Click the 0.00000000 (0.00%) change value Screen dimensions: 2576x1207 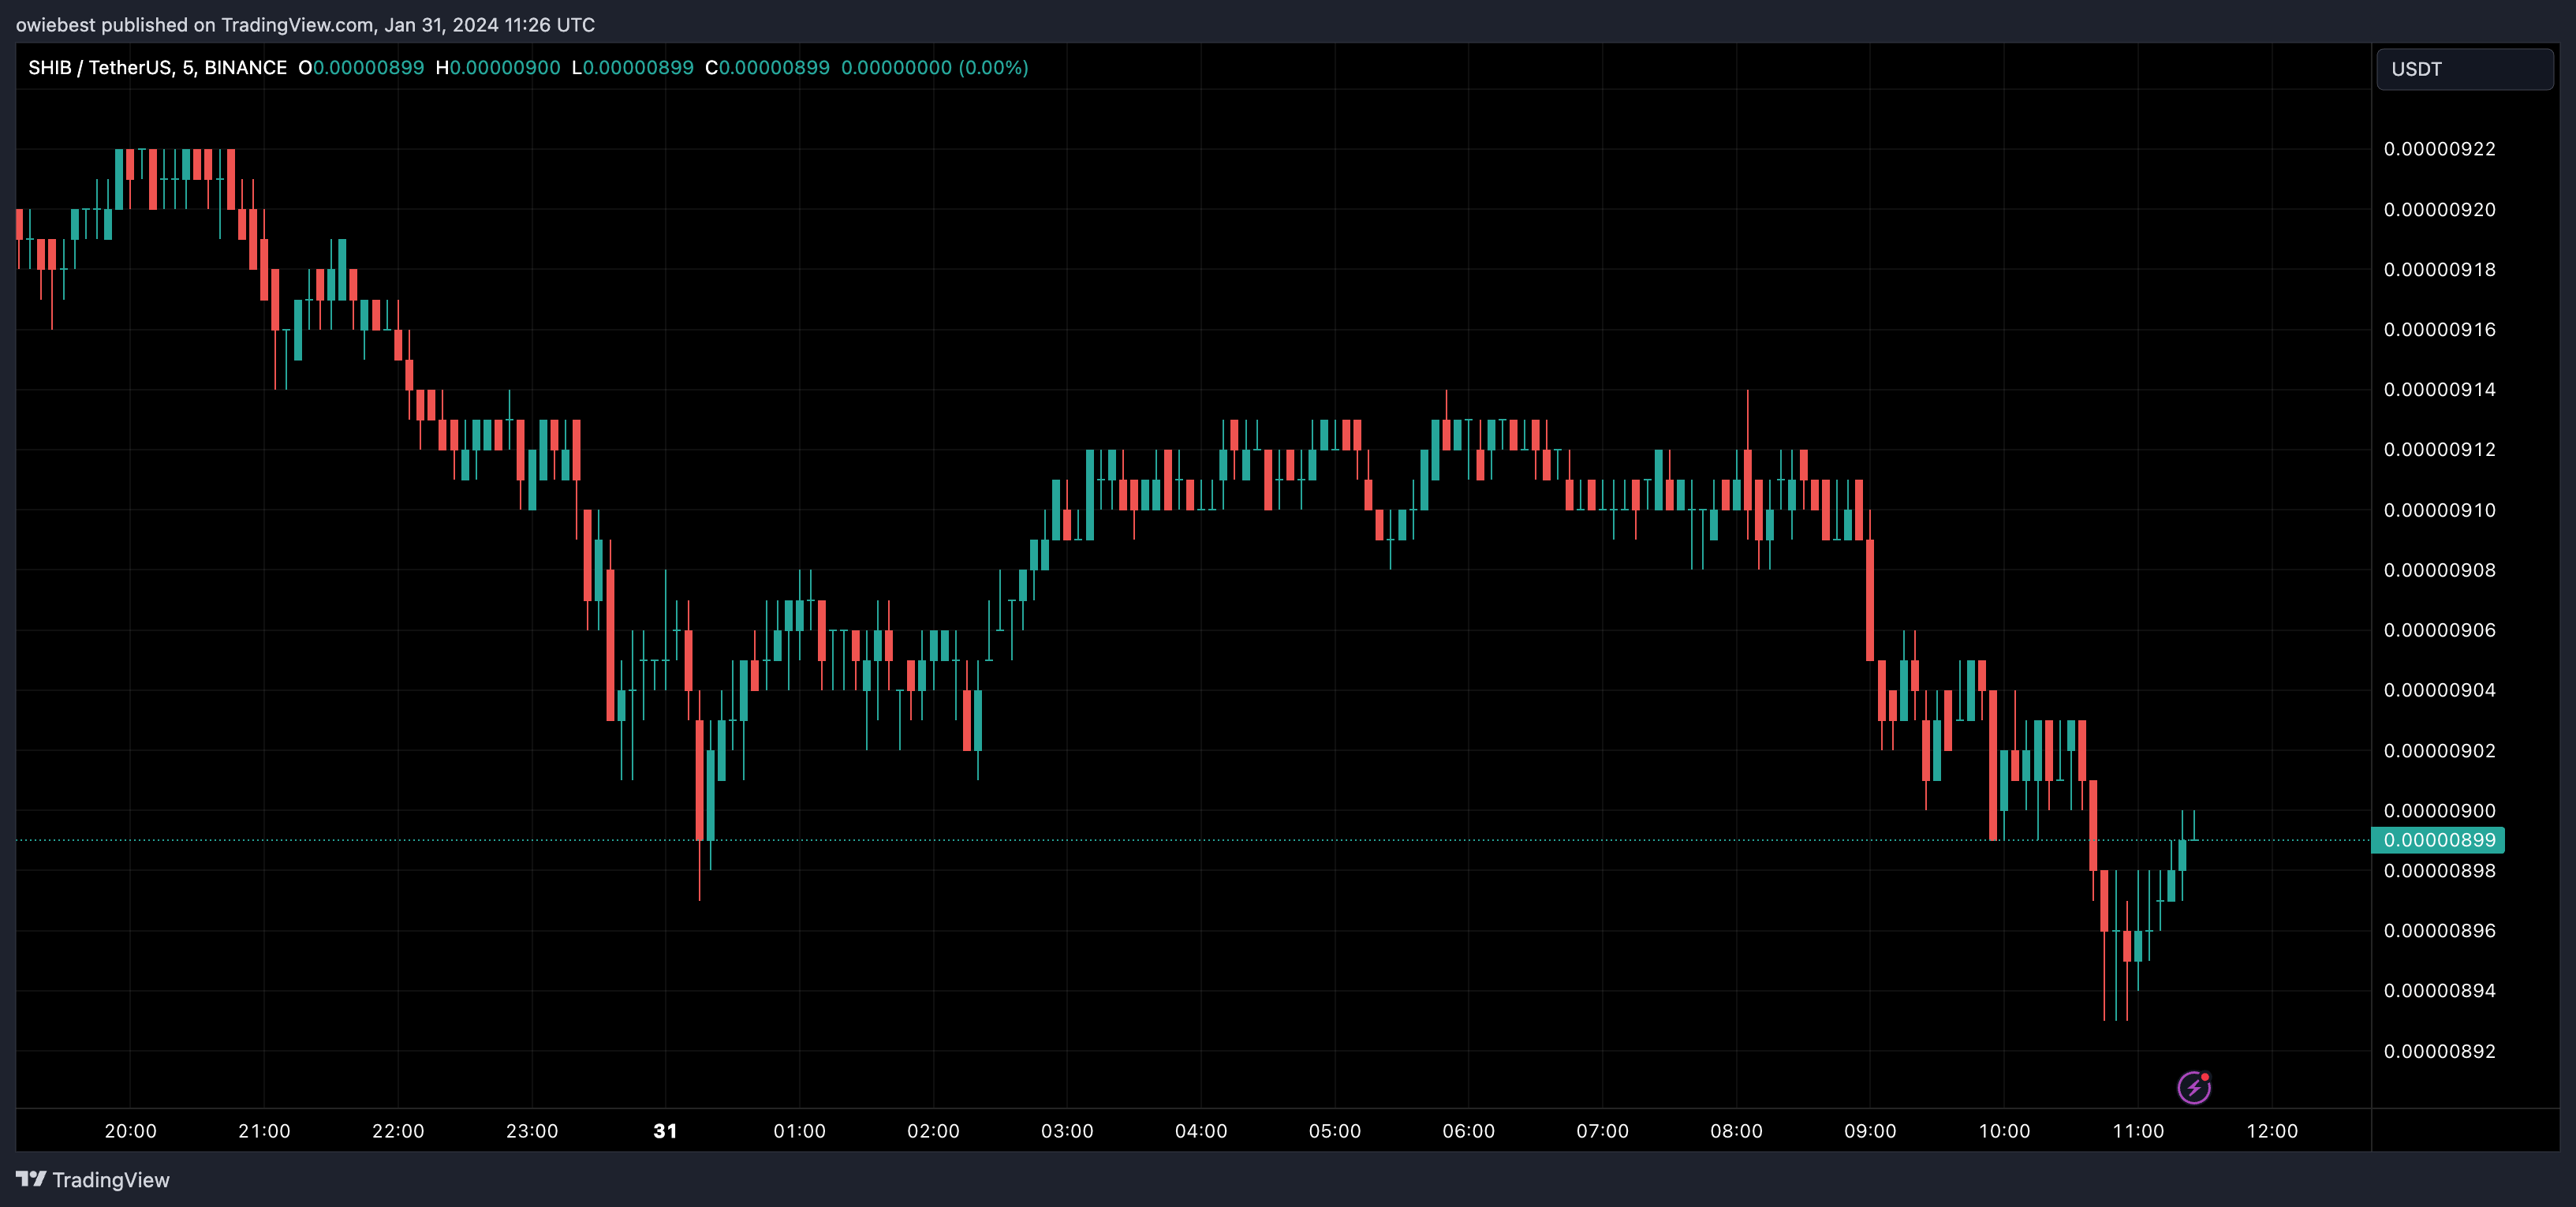[934, 68]
